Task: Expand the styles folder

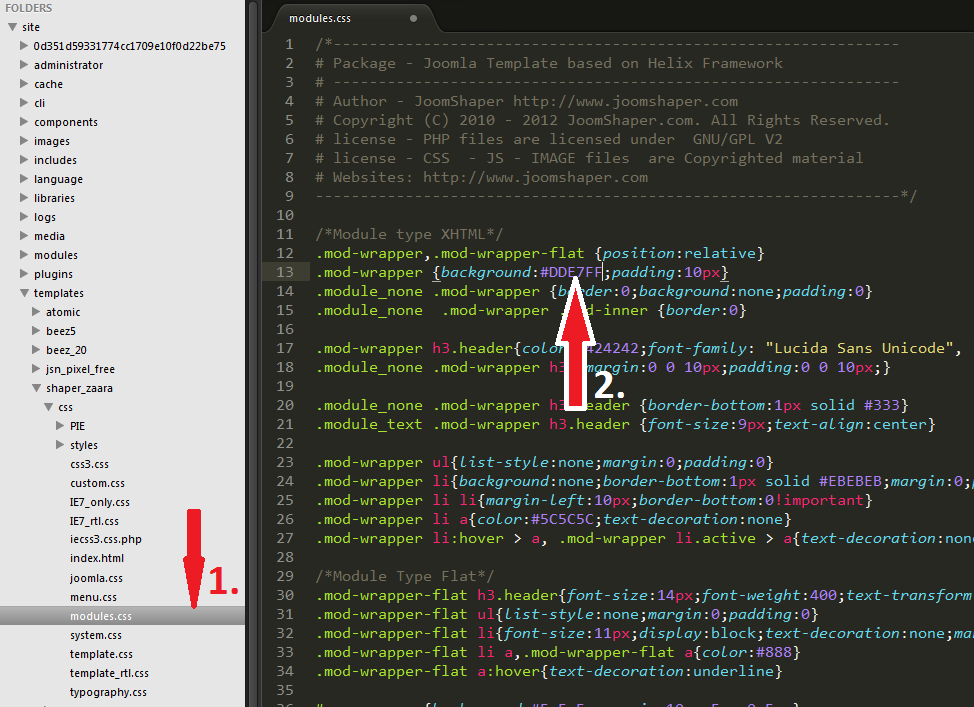Action: [x=60, y=445]
